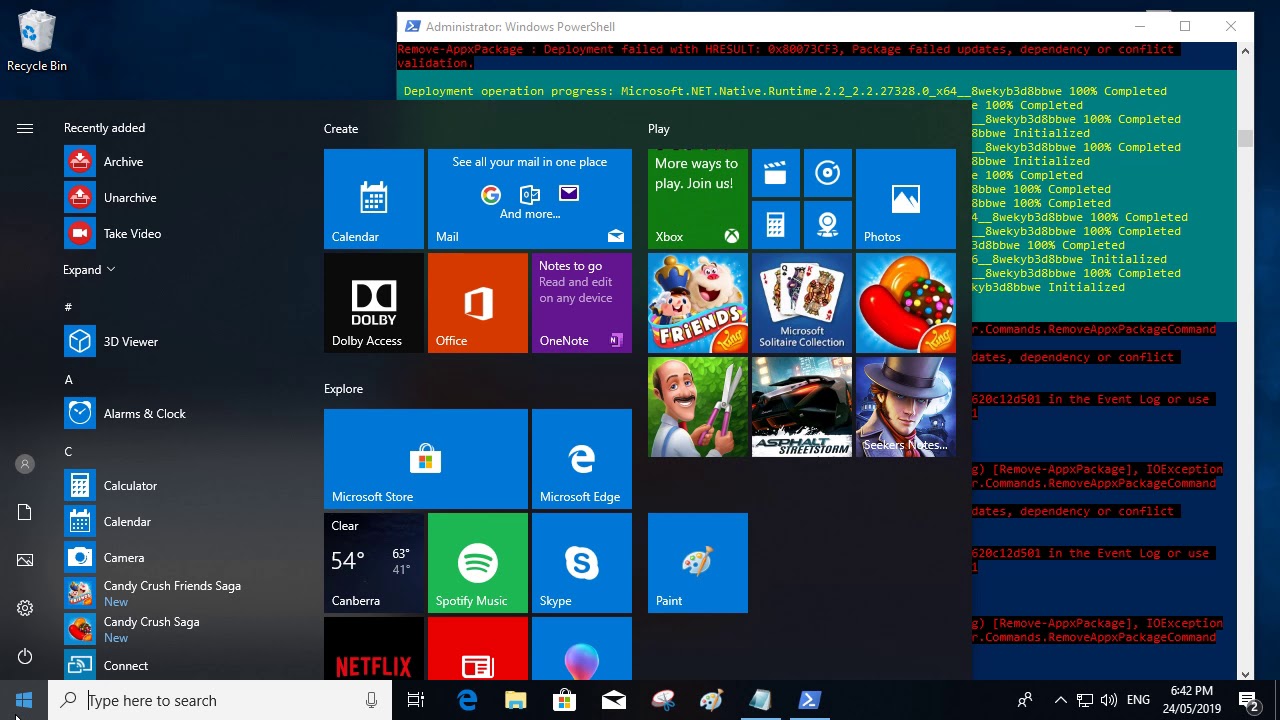Open the Skype tile
This screenshot has height=720, width=1280.
pos(582,563)
